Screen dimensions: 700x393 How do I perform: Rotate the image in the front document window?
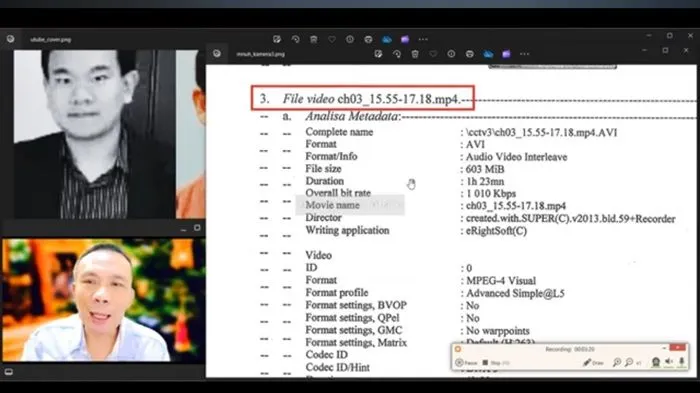click(396, 54)
